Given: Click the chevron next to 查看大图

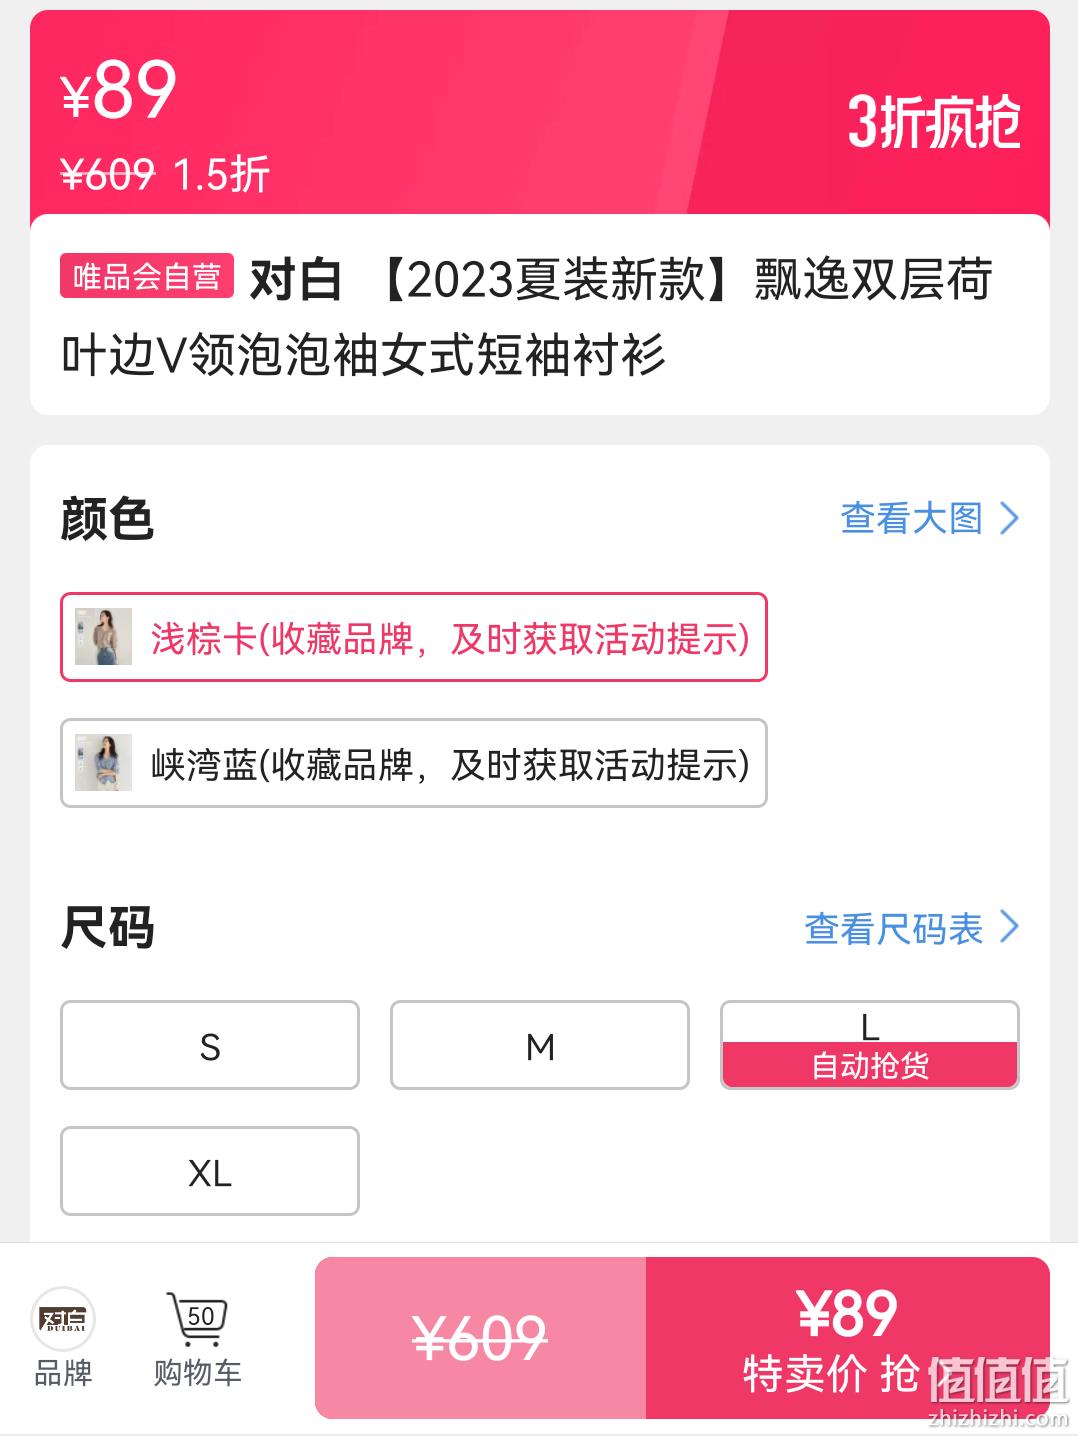Looking at the screenshot, I should coord(1009,518).
